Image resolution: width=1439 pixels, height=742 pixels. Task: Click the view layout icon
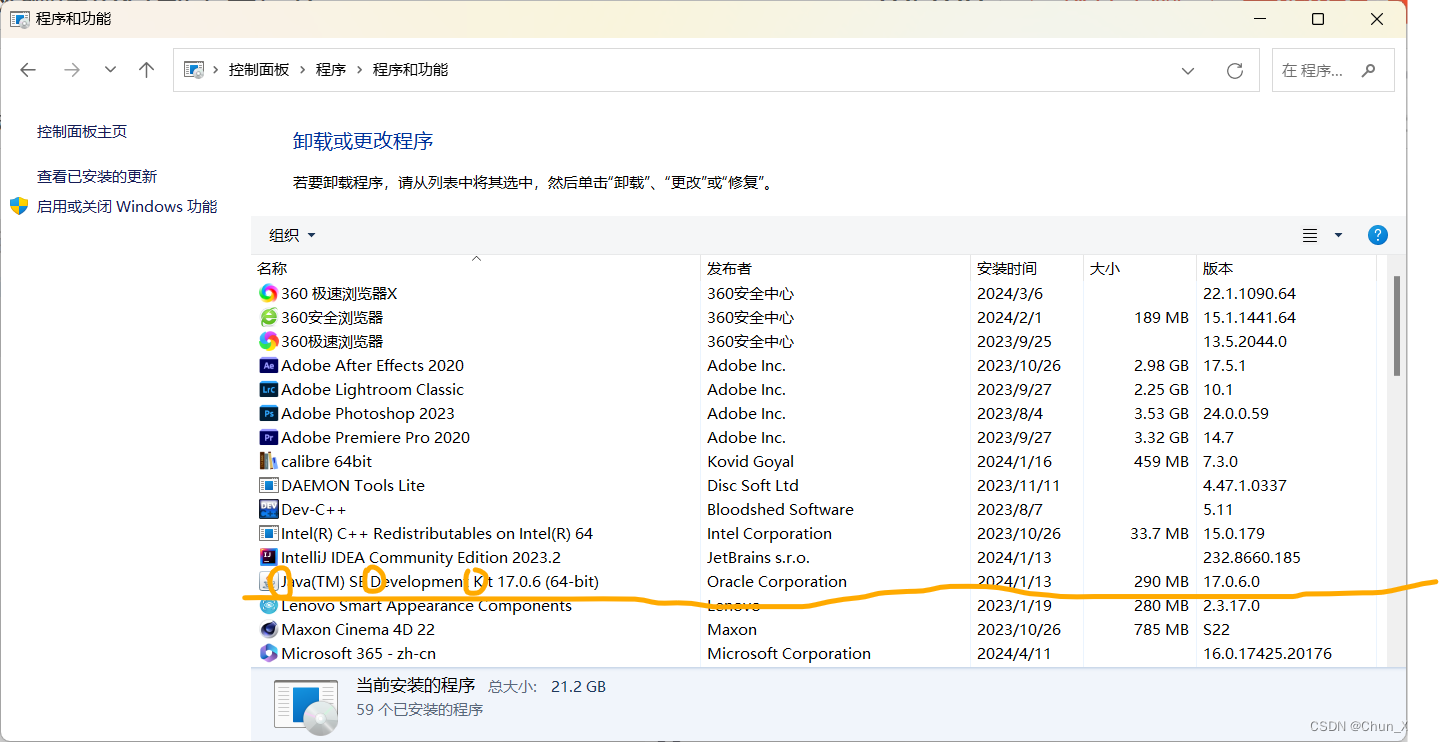1310,236
